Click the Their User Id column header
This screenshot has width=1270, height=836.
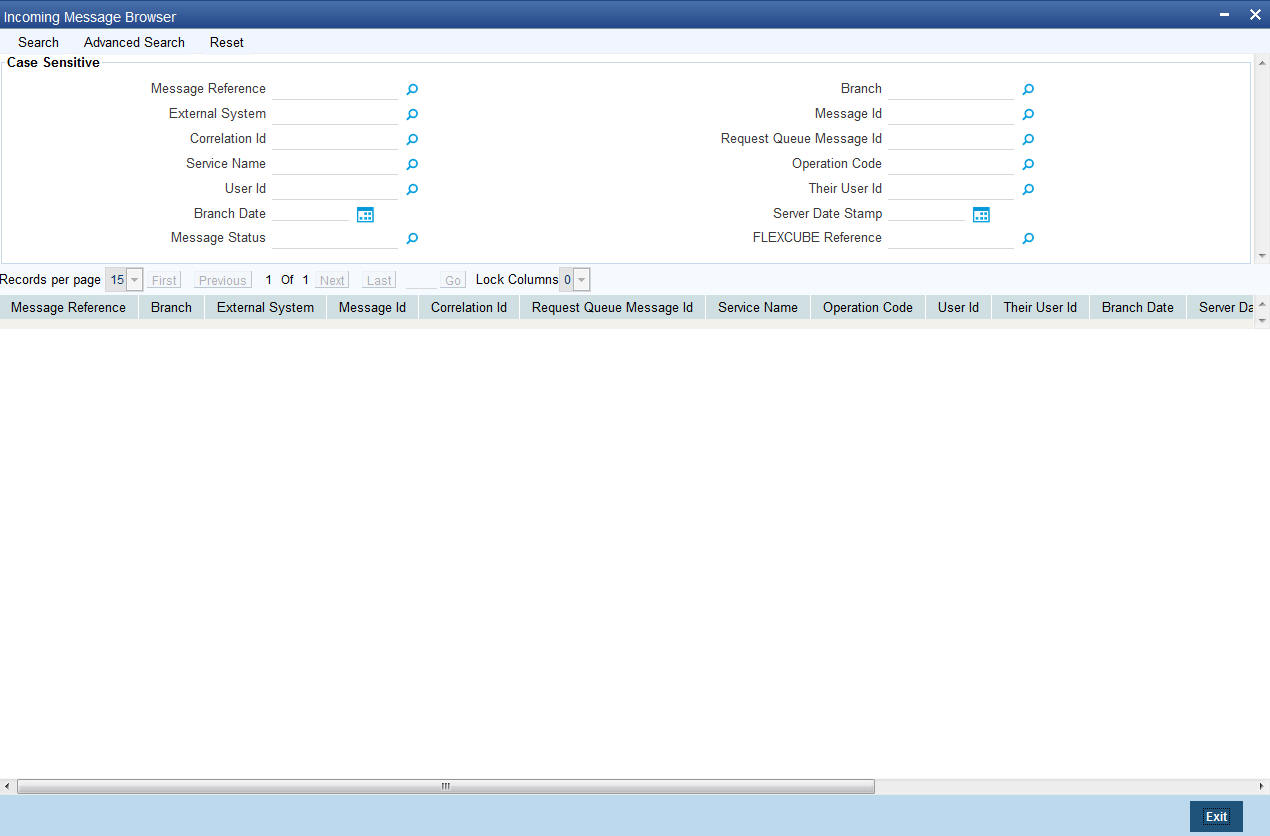(1040, 308)
